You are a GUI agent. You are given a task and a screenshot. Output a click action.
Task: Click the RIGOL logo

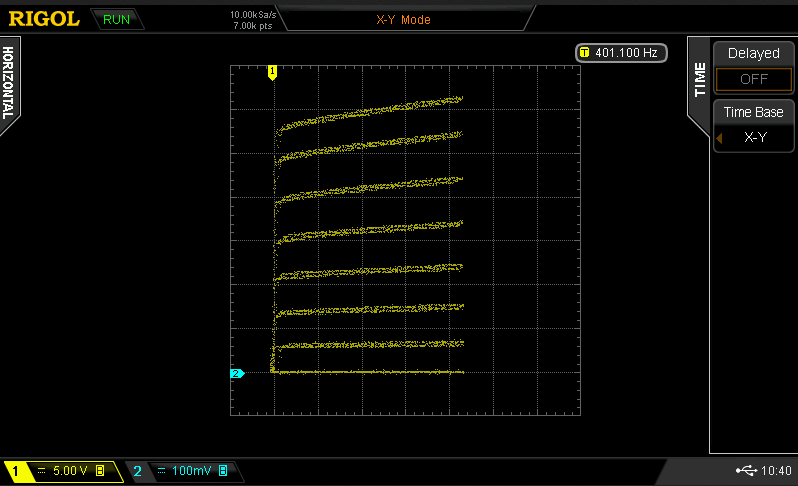coord(43,19)
